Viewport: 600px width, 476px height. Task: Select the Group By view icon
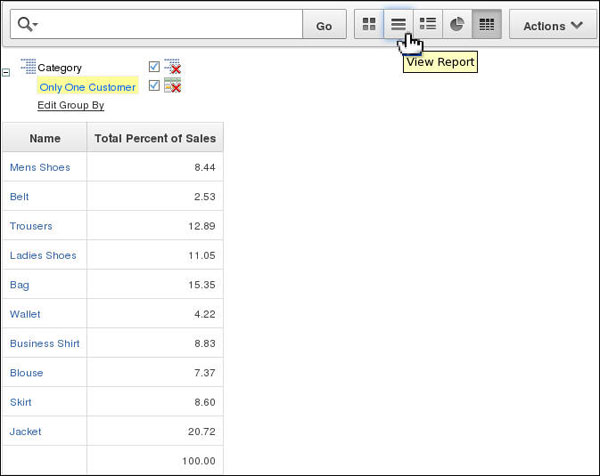[487, 24]
